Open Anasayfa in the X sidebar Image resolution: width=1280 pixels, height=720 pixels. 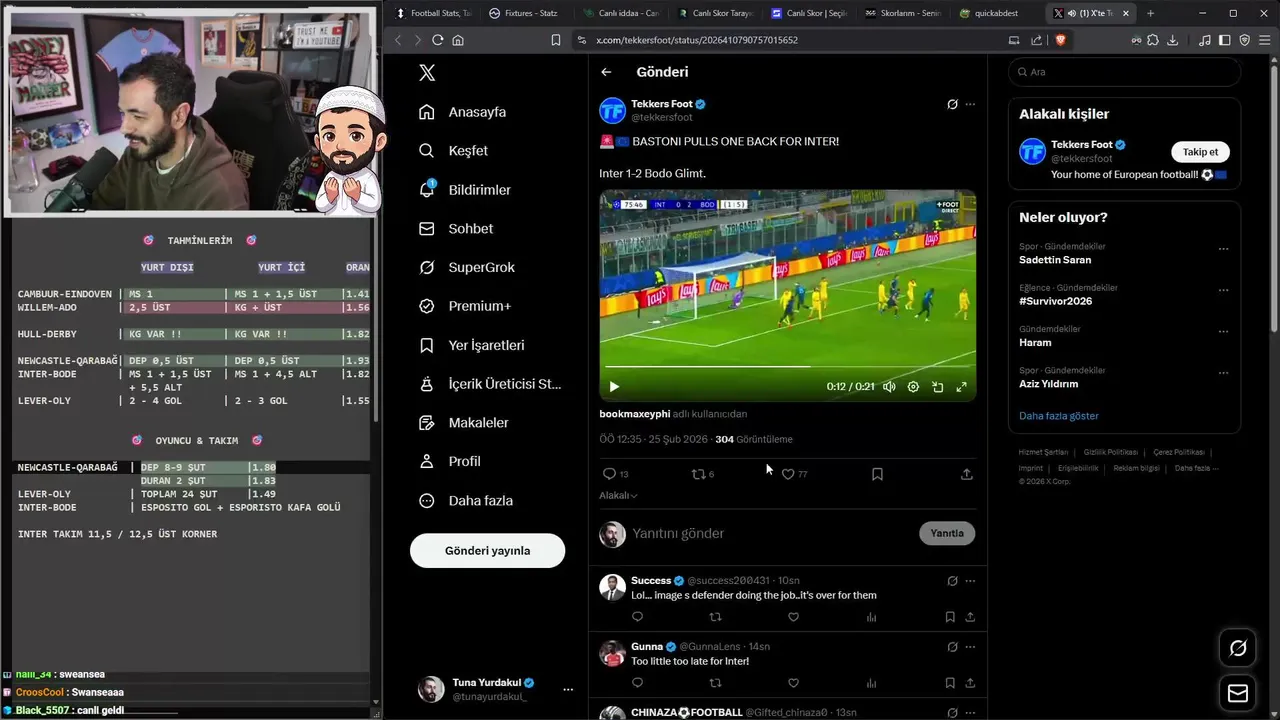click(x=463, y=112)
